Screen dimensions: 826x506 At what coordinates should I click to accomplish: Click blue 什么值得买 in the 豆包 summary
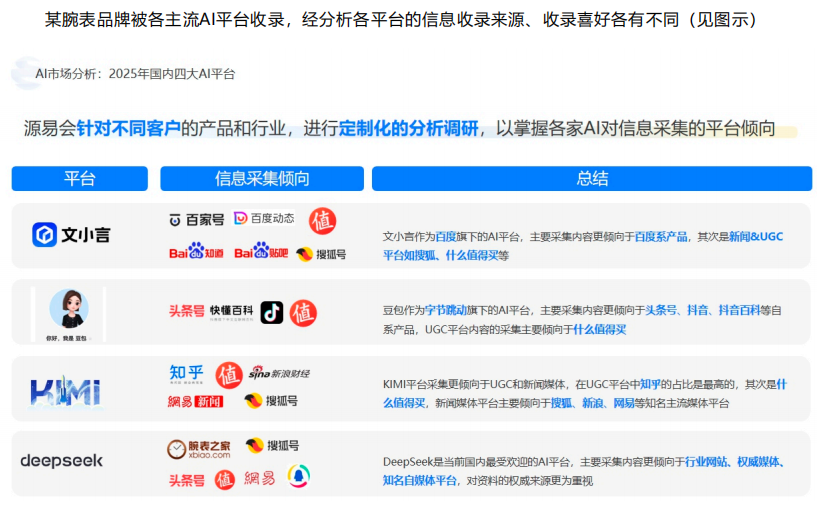click(599, 330)
